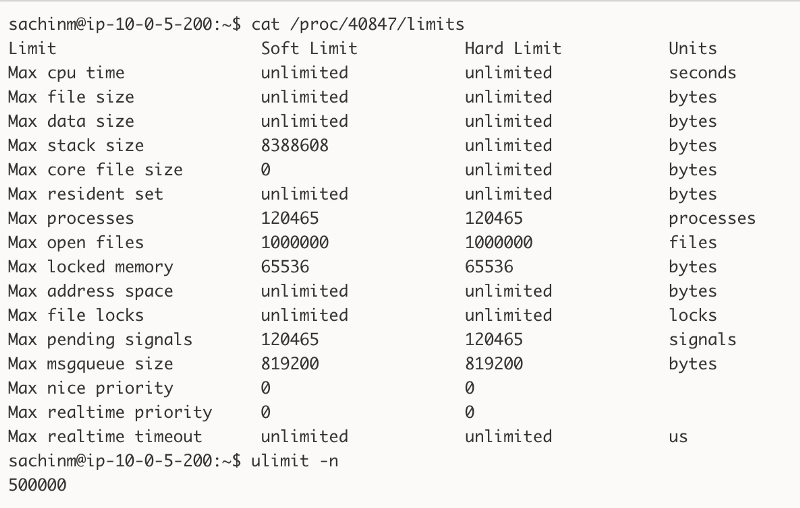Click the Max realtime timeout label
The width and height of the screenshot is (800, 508).
(x=105, y=437)
